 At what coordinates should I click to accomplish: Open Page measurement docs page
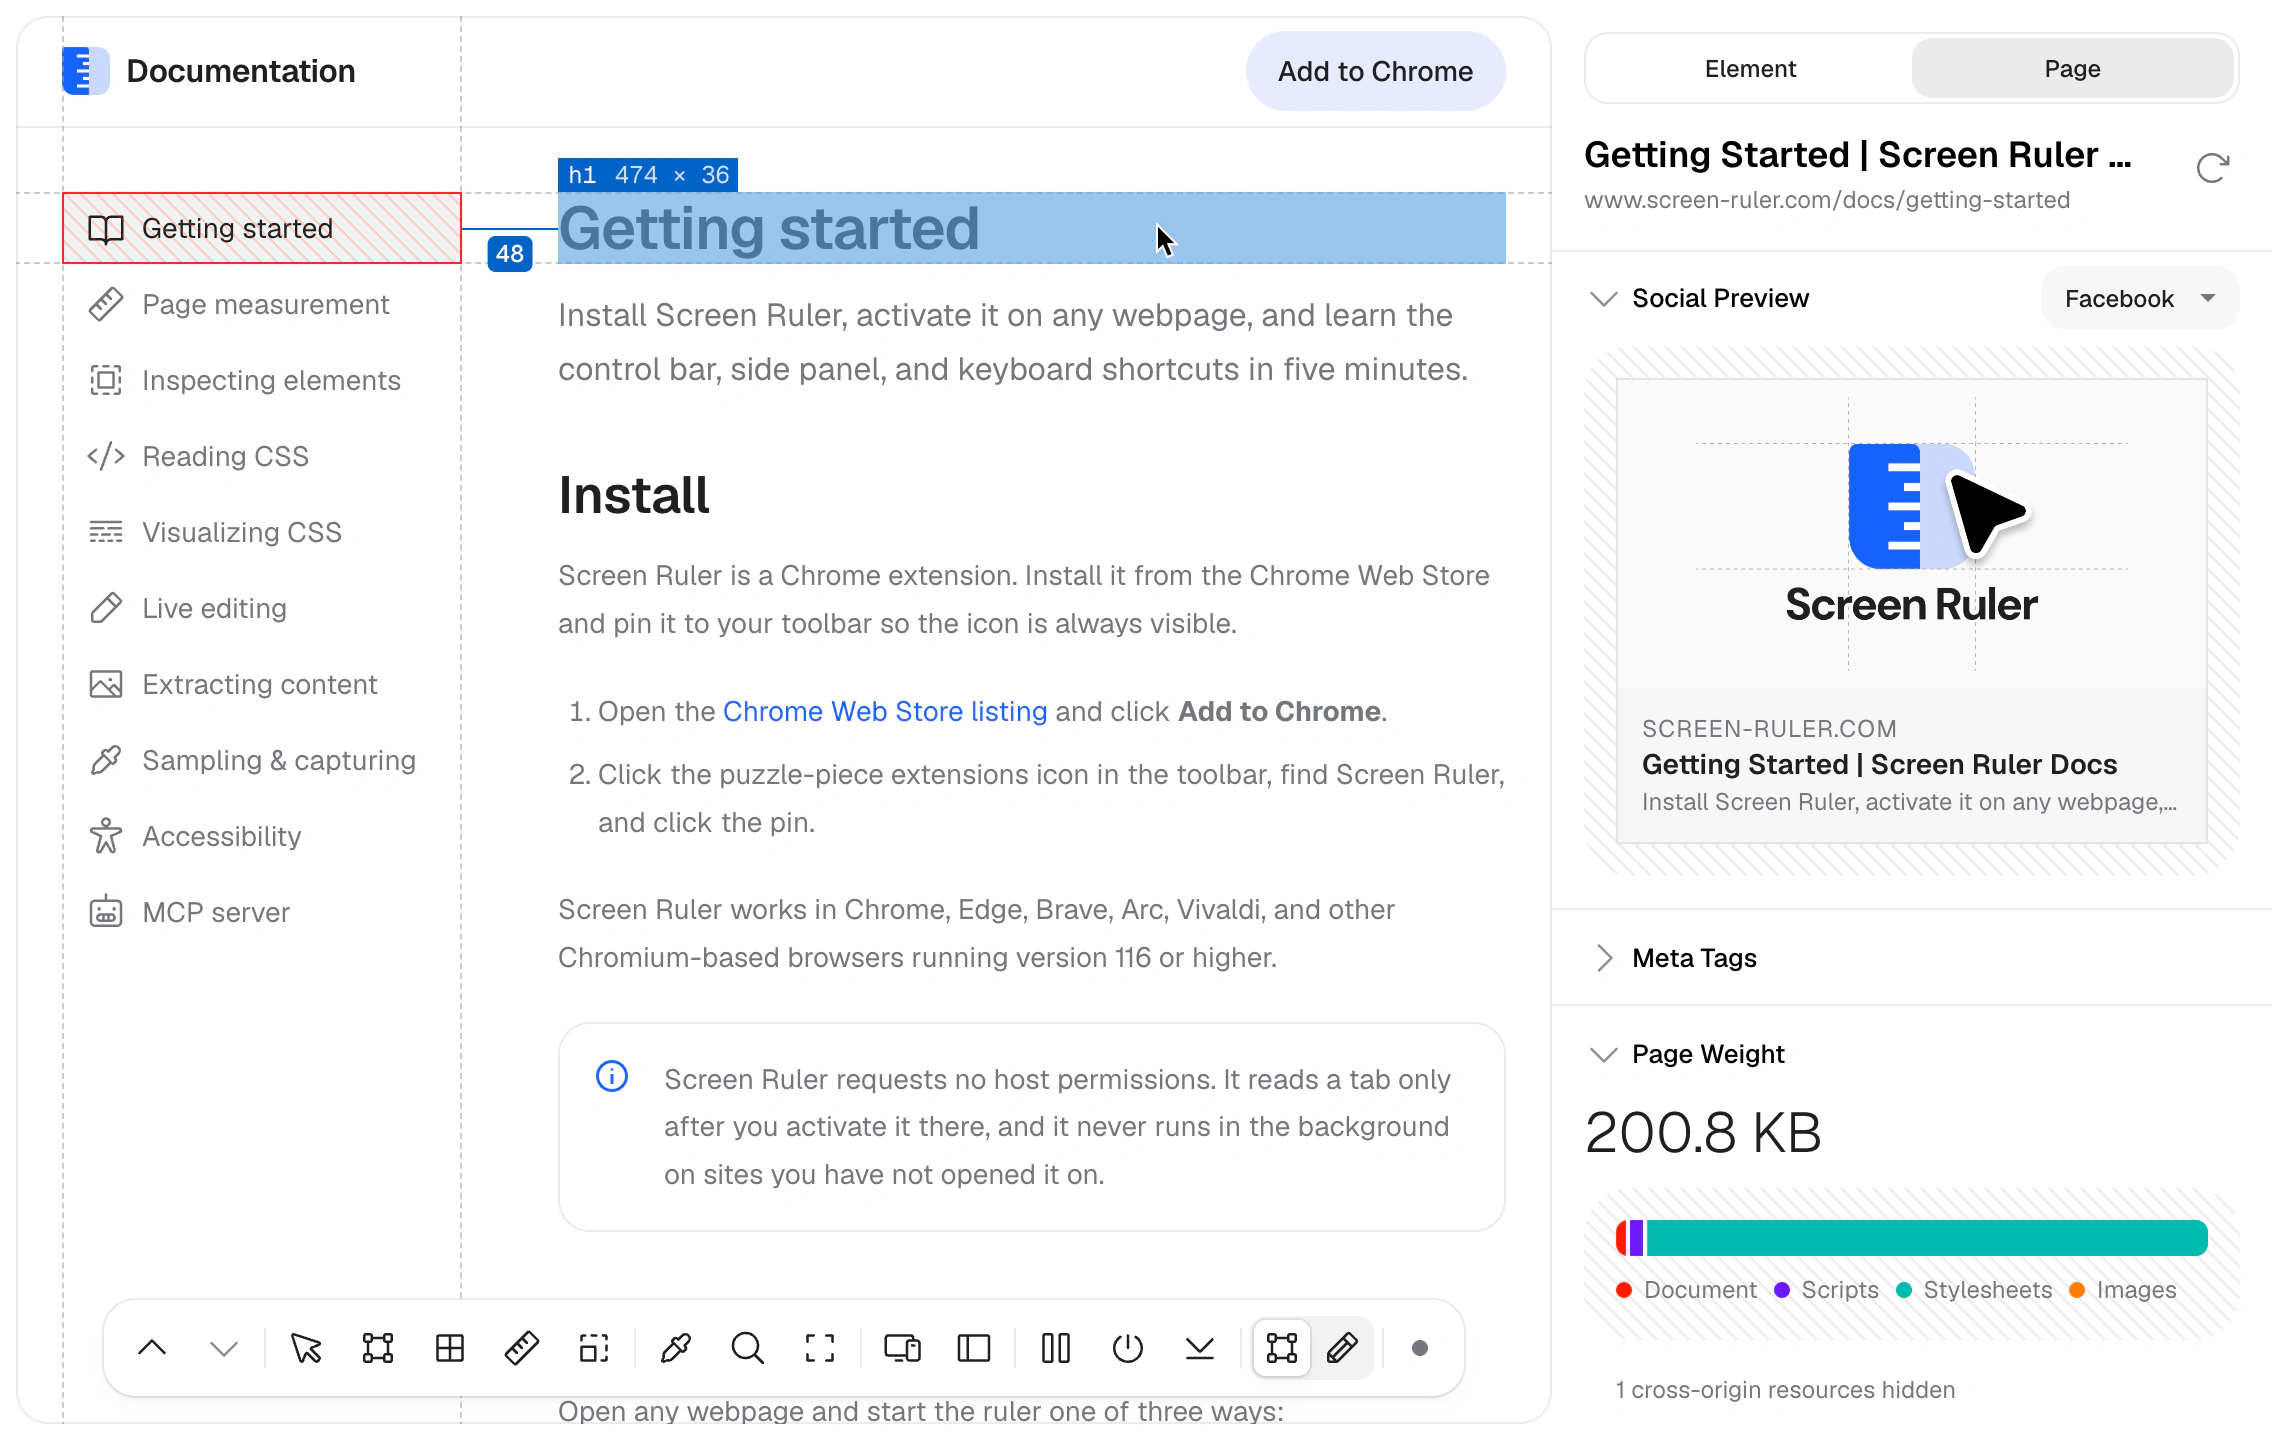pyautogui.click(x=264, y=304)
